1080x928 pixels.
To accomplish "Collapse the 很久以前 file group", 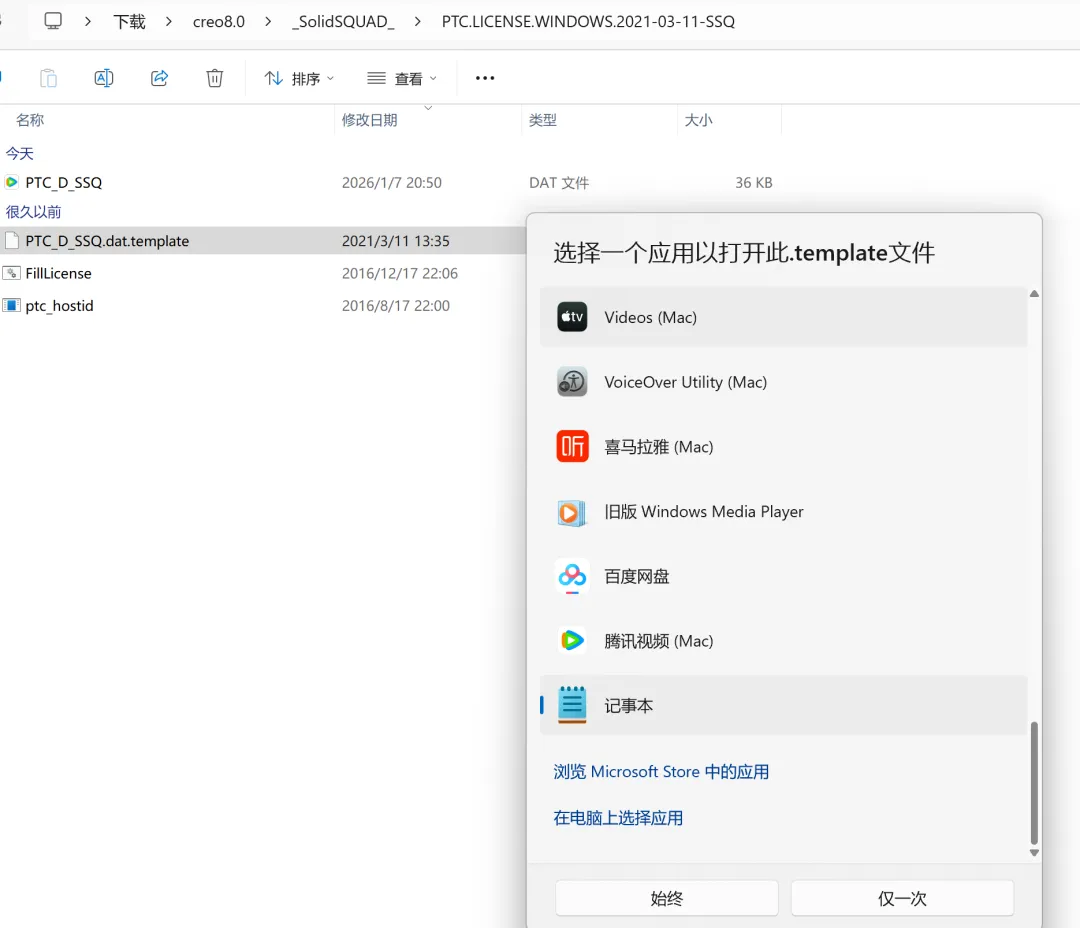I will [x=33, y=212].
